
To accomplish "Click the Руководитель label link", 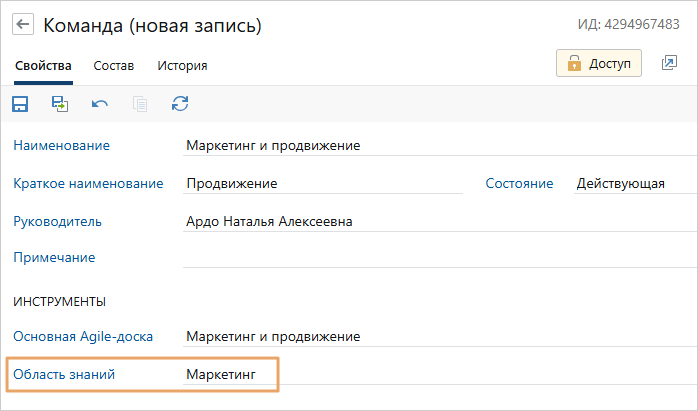I will point(57,221).
